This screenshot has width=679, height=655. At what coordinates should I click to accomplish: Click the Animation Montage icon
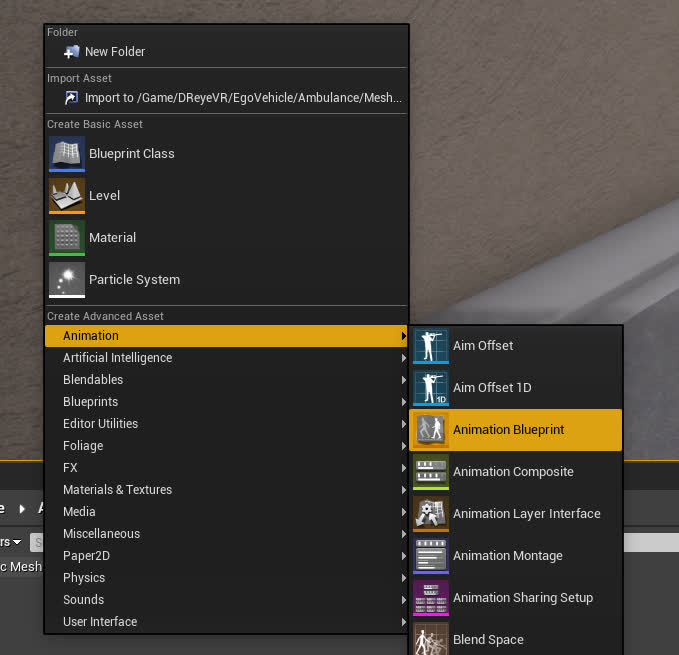point(432,556)
